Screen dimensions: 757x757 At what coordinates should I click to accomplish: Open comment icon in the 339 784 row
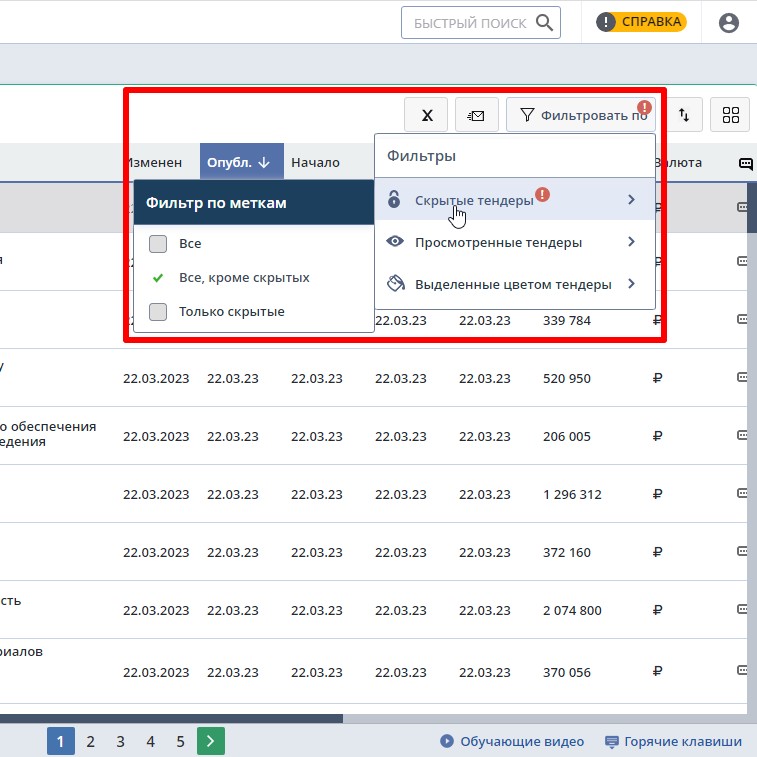pos(743,319)
